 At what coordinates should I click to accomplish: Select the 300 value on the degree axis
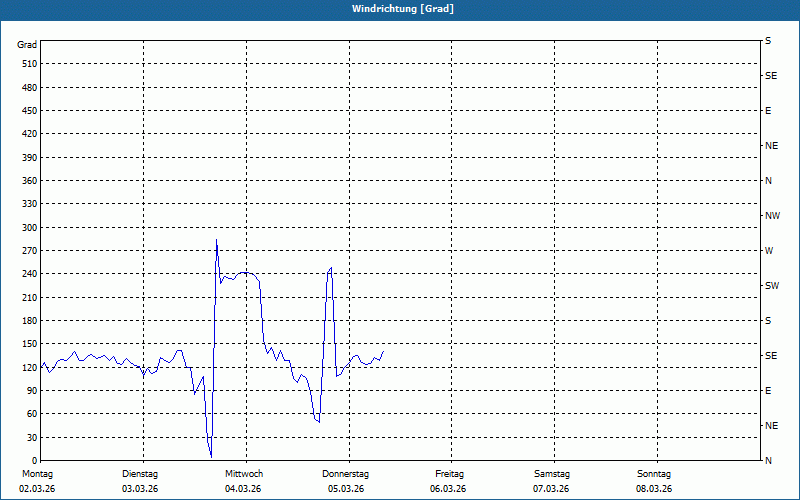tap(30, 228)
